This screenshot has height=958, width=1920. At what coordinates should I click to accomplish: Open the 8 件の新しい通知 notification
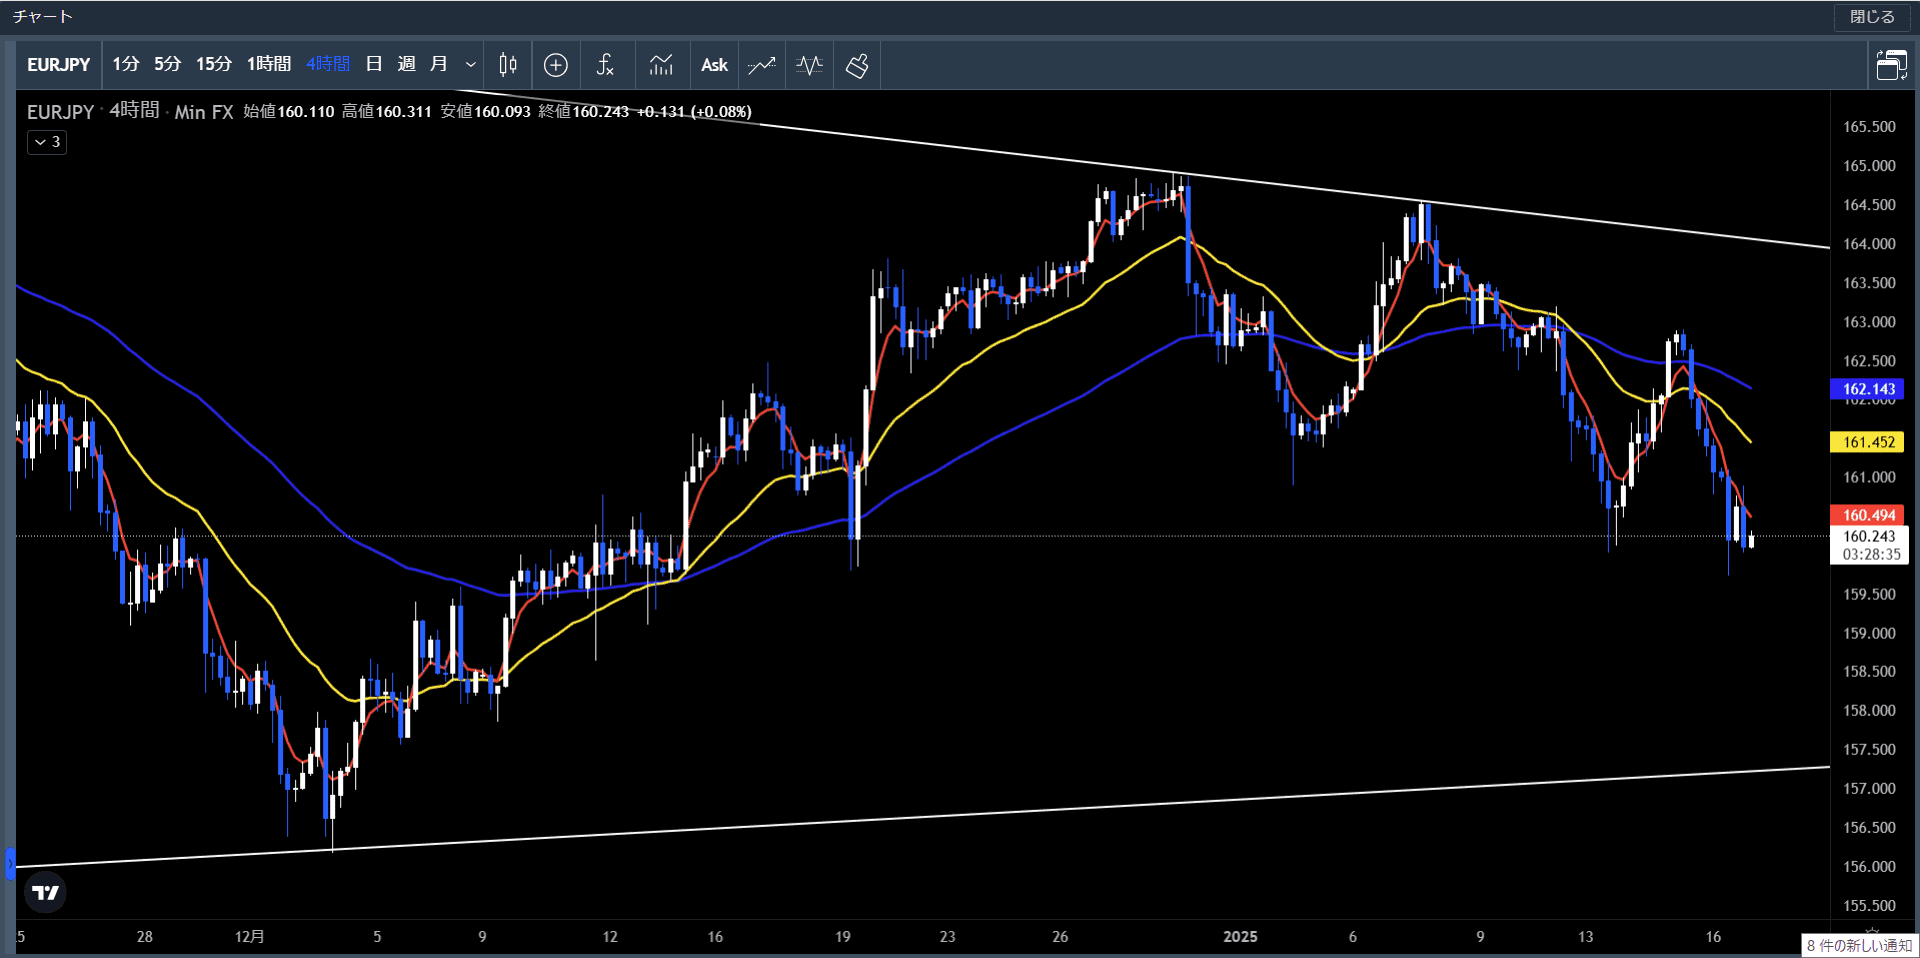(x=1860, y=945)
